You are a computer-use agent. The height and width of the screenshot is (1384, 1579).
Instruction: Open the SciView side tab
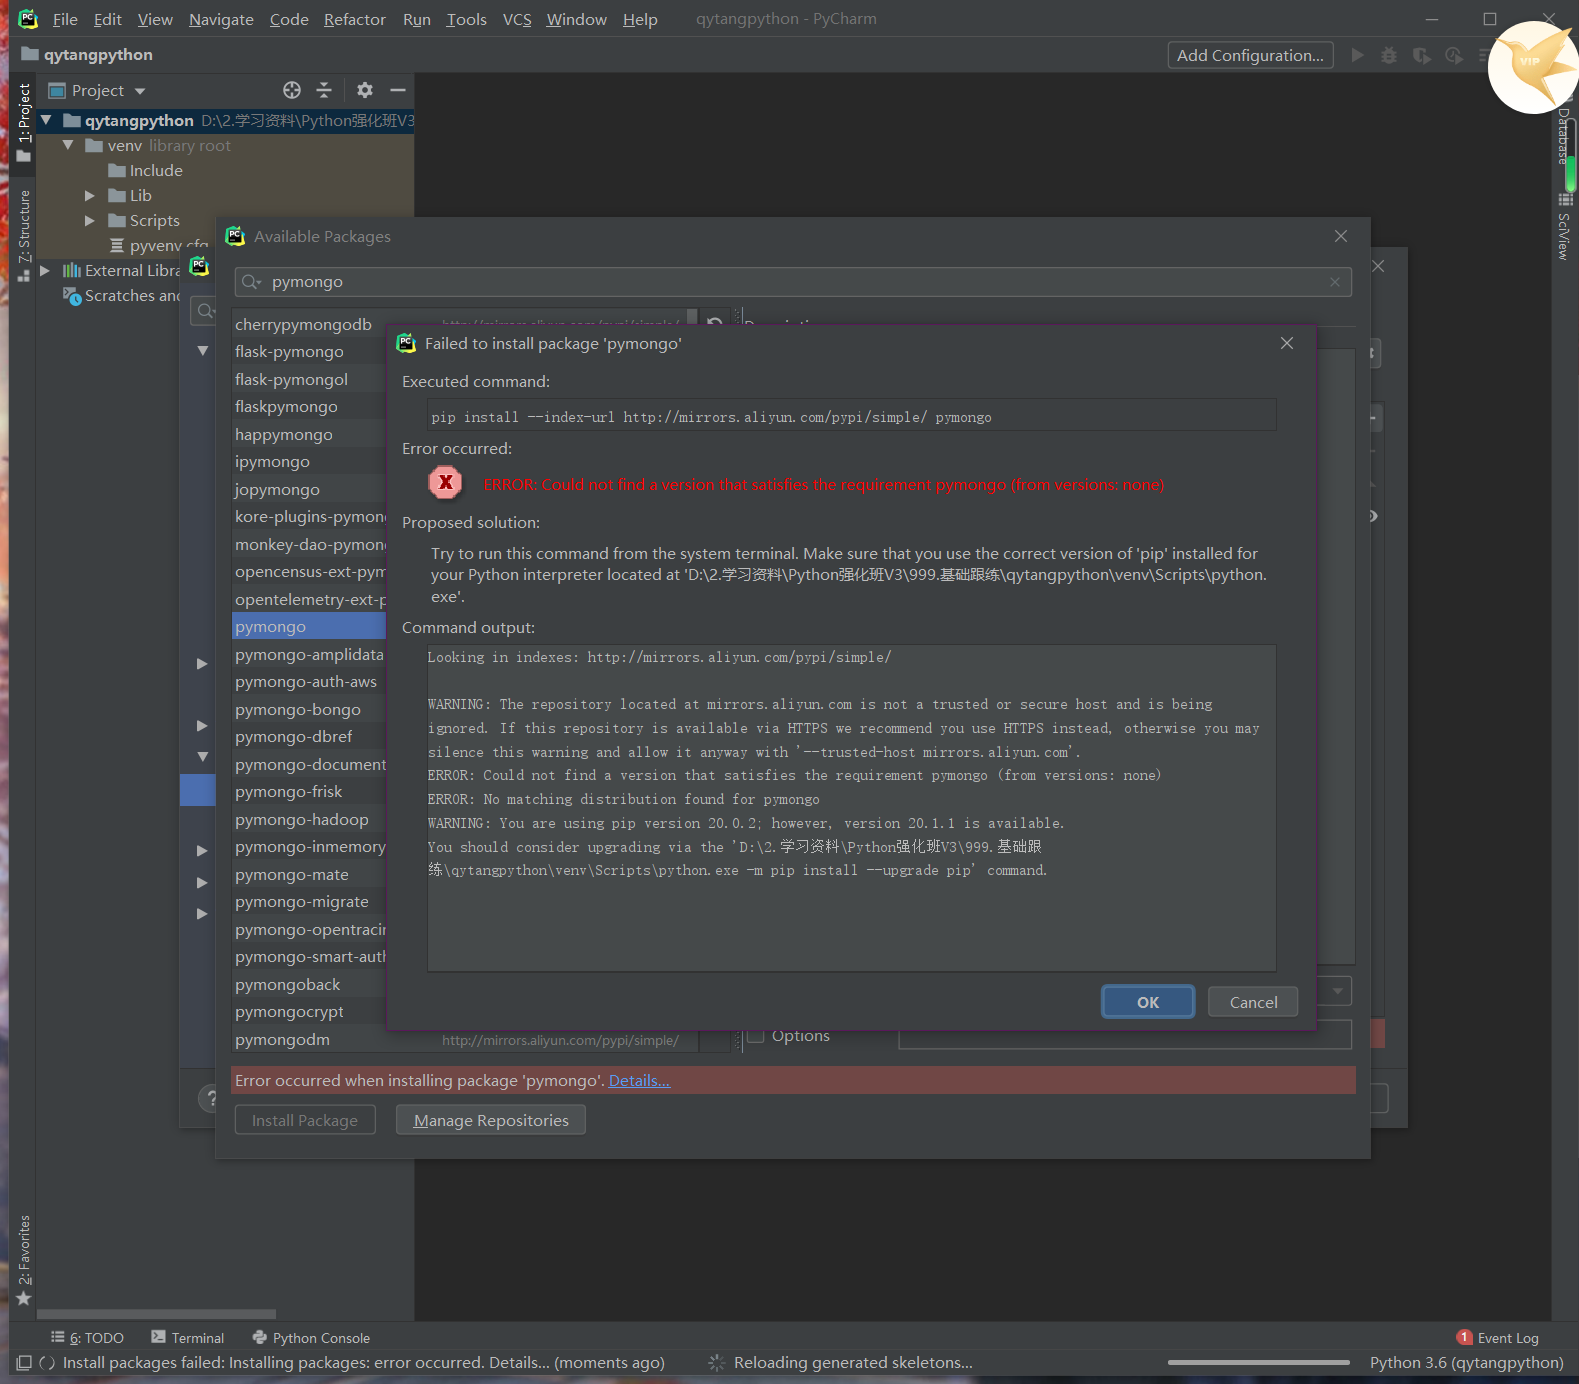pos(1564,227)
